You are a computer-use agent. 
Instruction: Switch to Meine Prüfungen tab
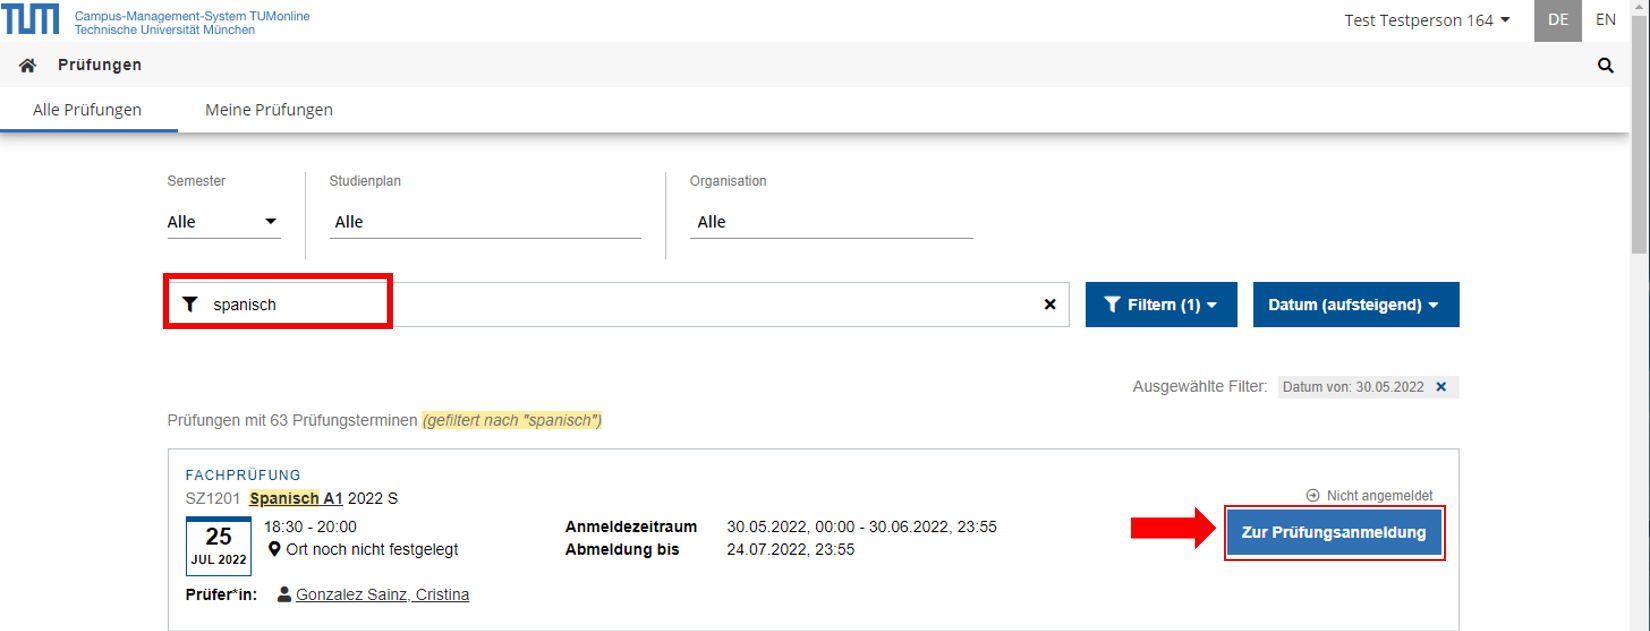pos(268,110)
